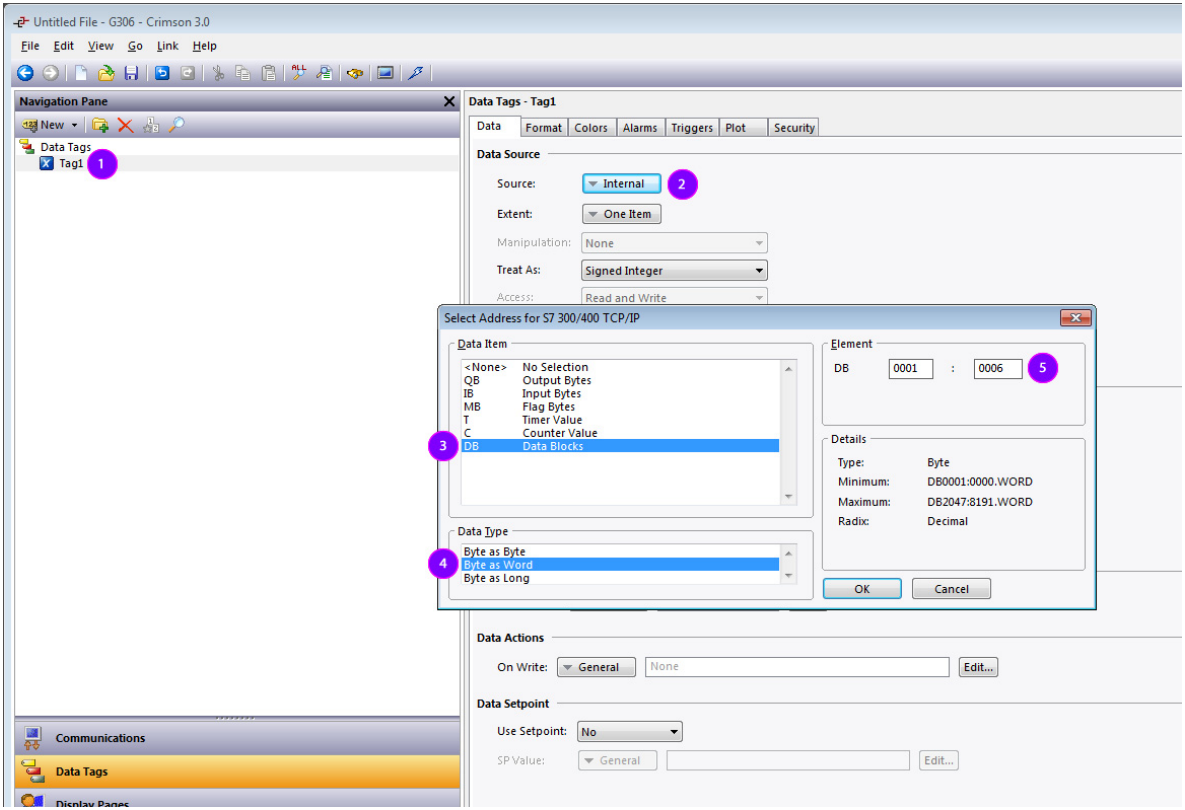This screenshot has height=810, width=1185.
Task: Open the Use Setpoint No dropdown
Action: point(630,731)
